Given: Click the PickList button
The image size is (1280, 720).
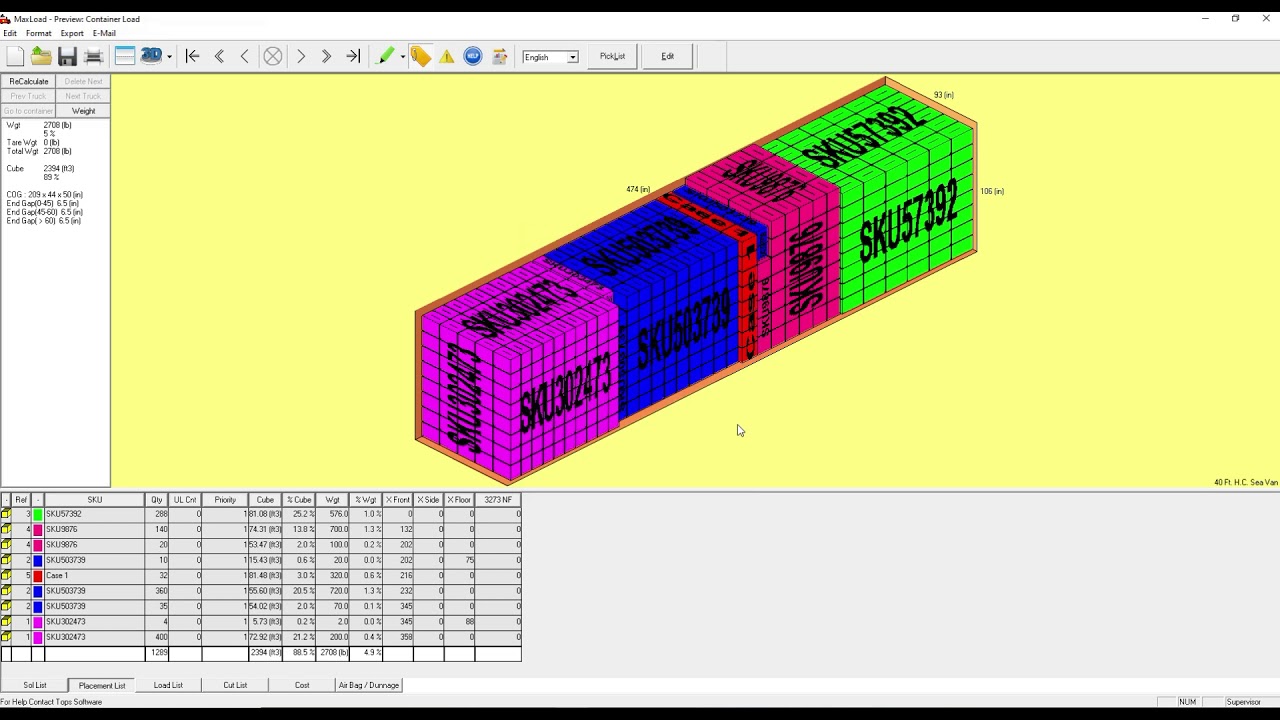Looking at the screenshot, I should tap(613, 56).
